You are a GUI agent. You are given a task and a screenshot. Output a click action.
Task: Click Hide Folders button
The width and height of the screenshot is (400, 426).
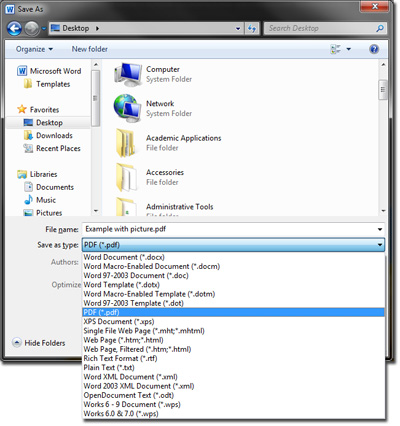point(39,343)
